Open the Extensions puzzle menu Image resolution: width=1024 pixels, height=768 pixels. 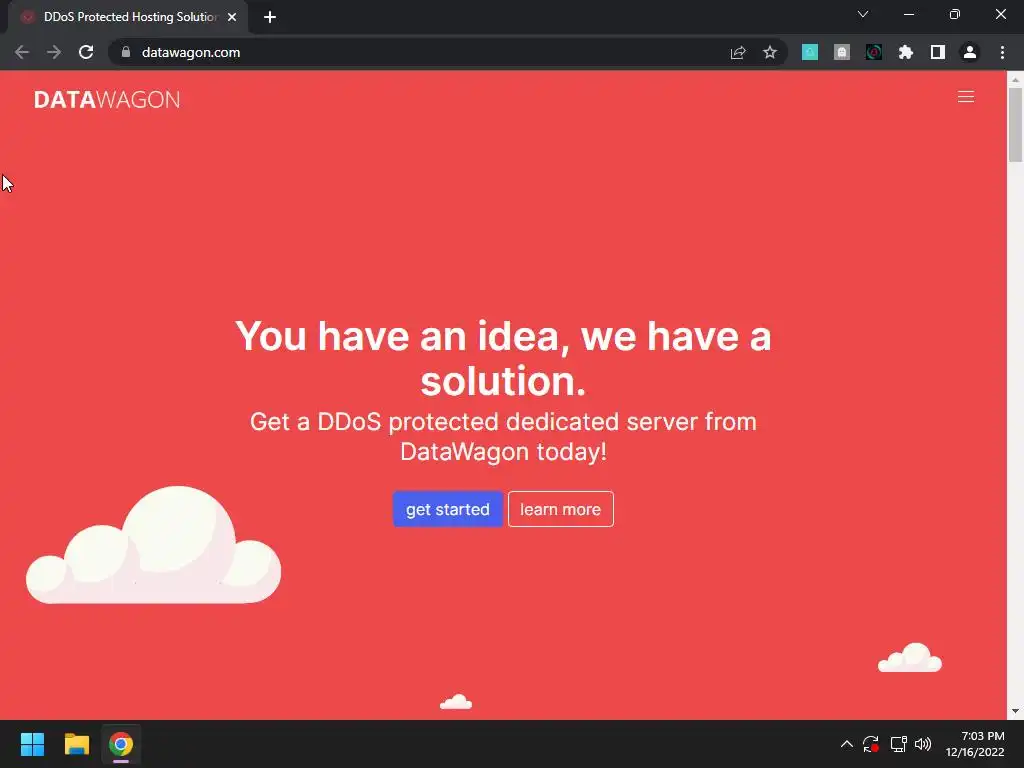click(906, 52)
